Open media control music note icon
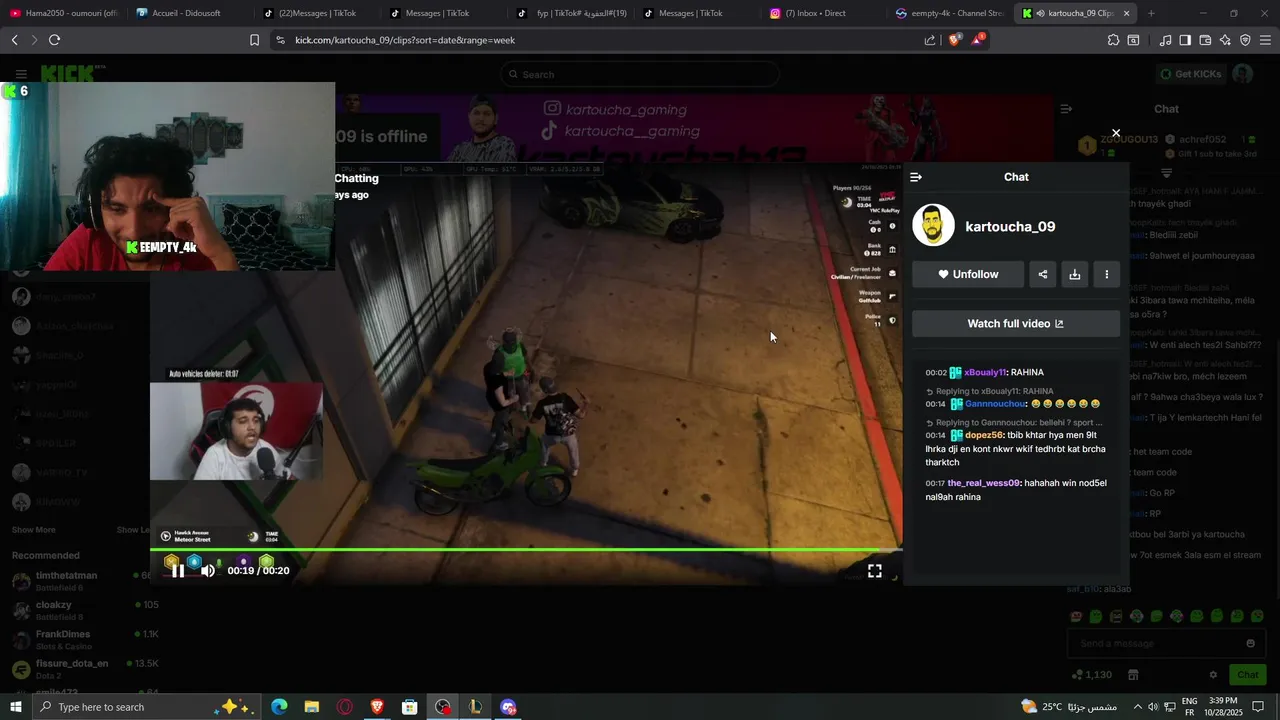 point(1166,40)
